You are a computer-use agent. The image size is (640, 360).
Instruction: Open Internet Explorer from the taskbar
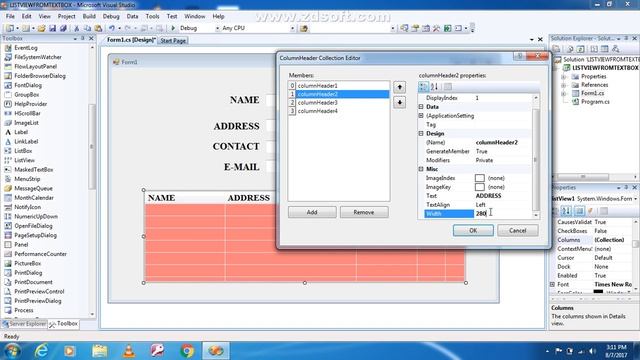(41, 351)
